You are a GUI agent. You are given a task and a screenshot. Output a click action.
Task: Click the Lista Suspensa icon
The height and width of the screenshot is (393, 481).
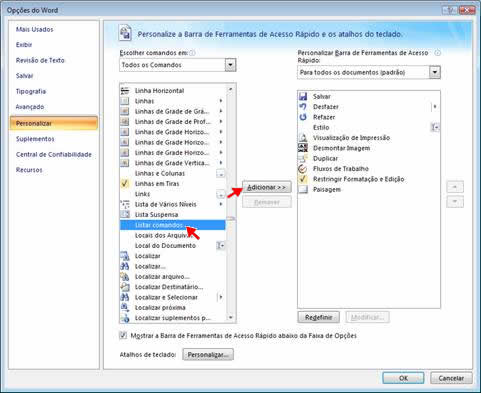125,214
